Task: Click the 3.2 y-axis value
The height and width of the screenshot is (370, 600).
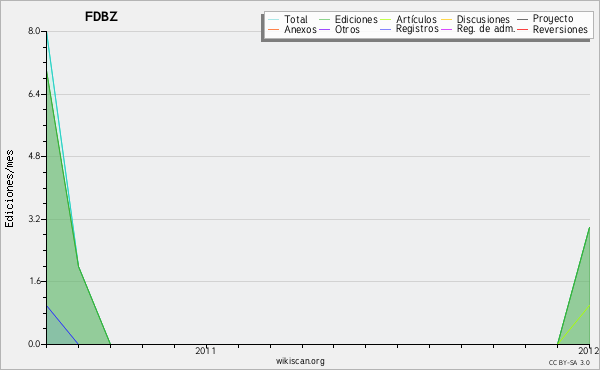Action: 34,219
